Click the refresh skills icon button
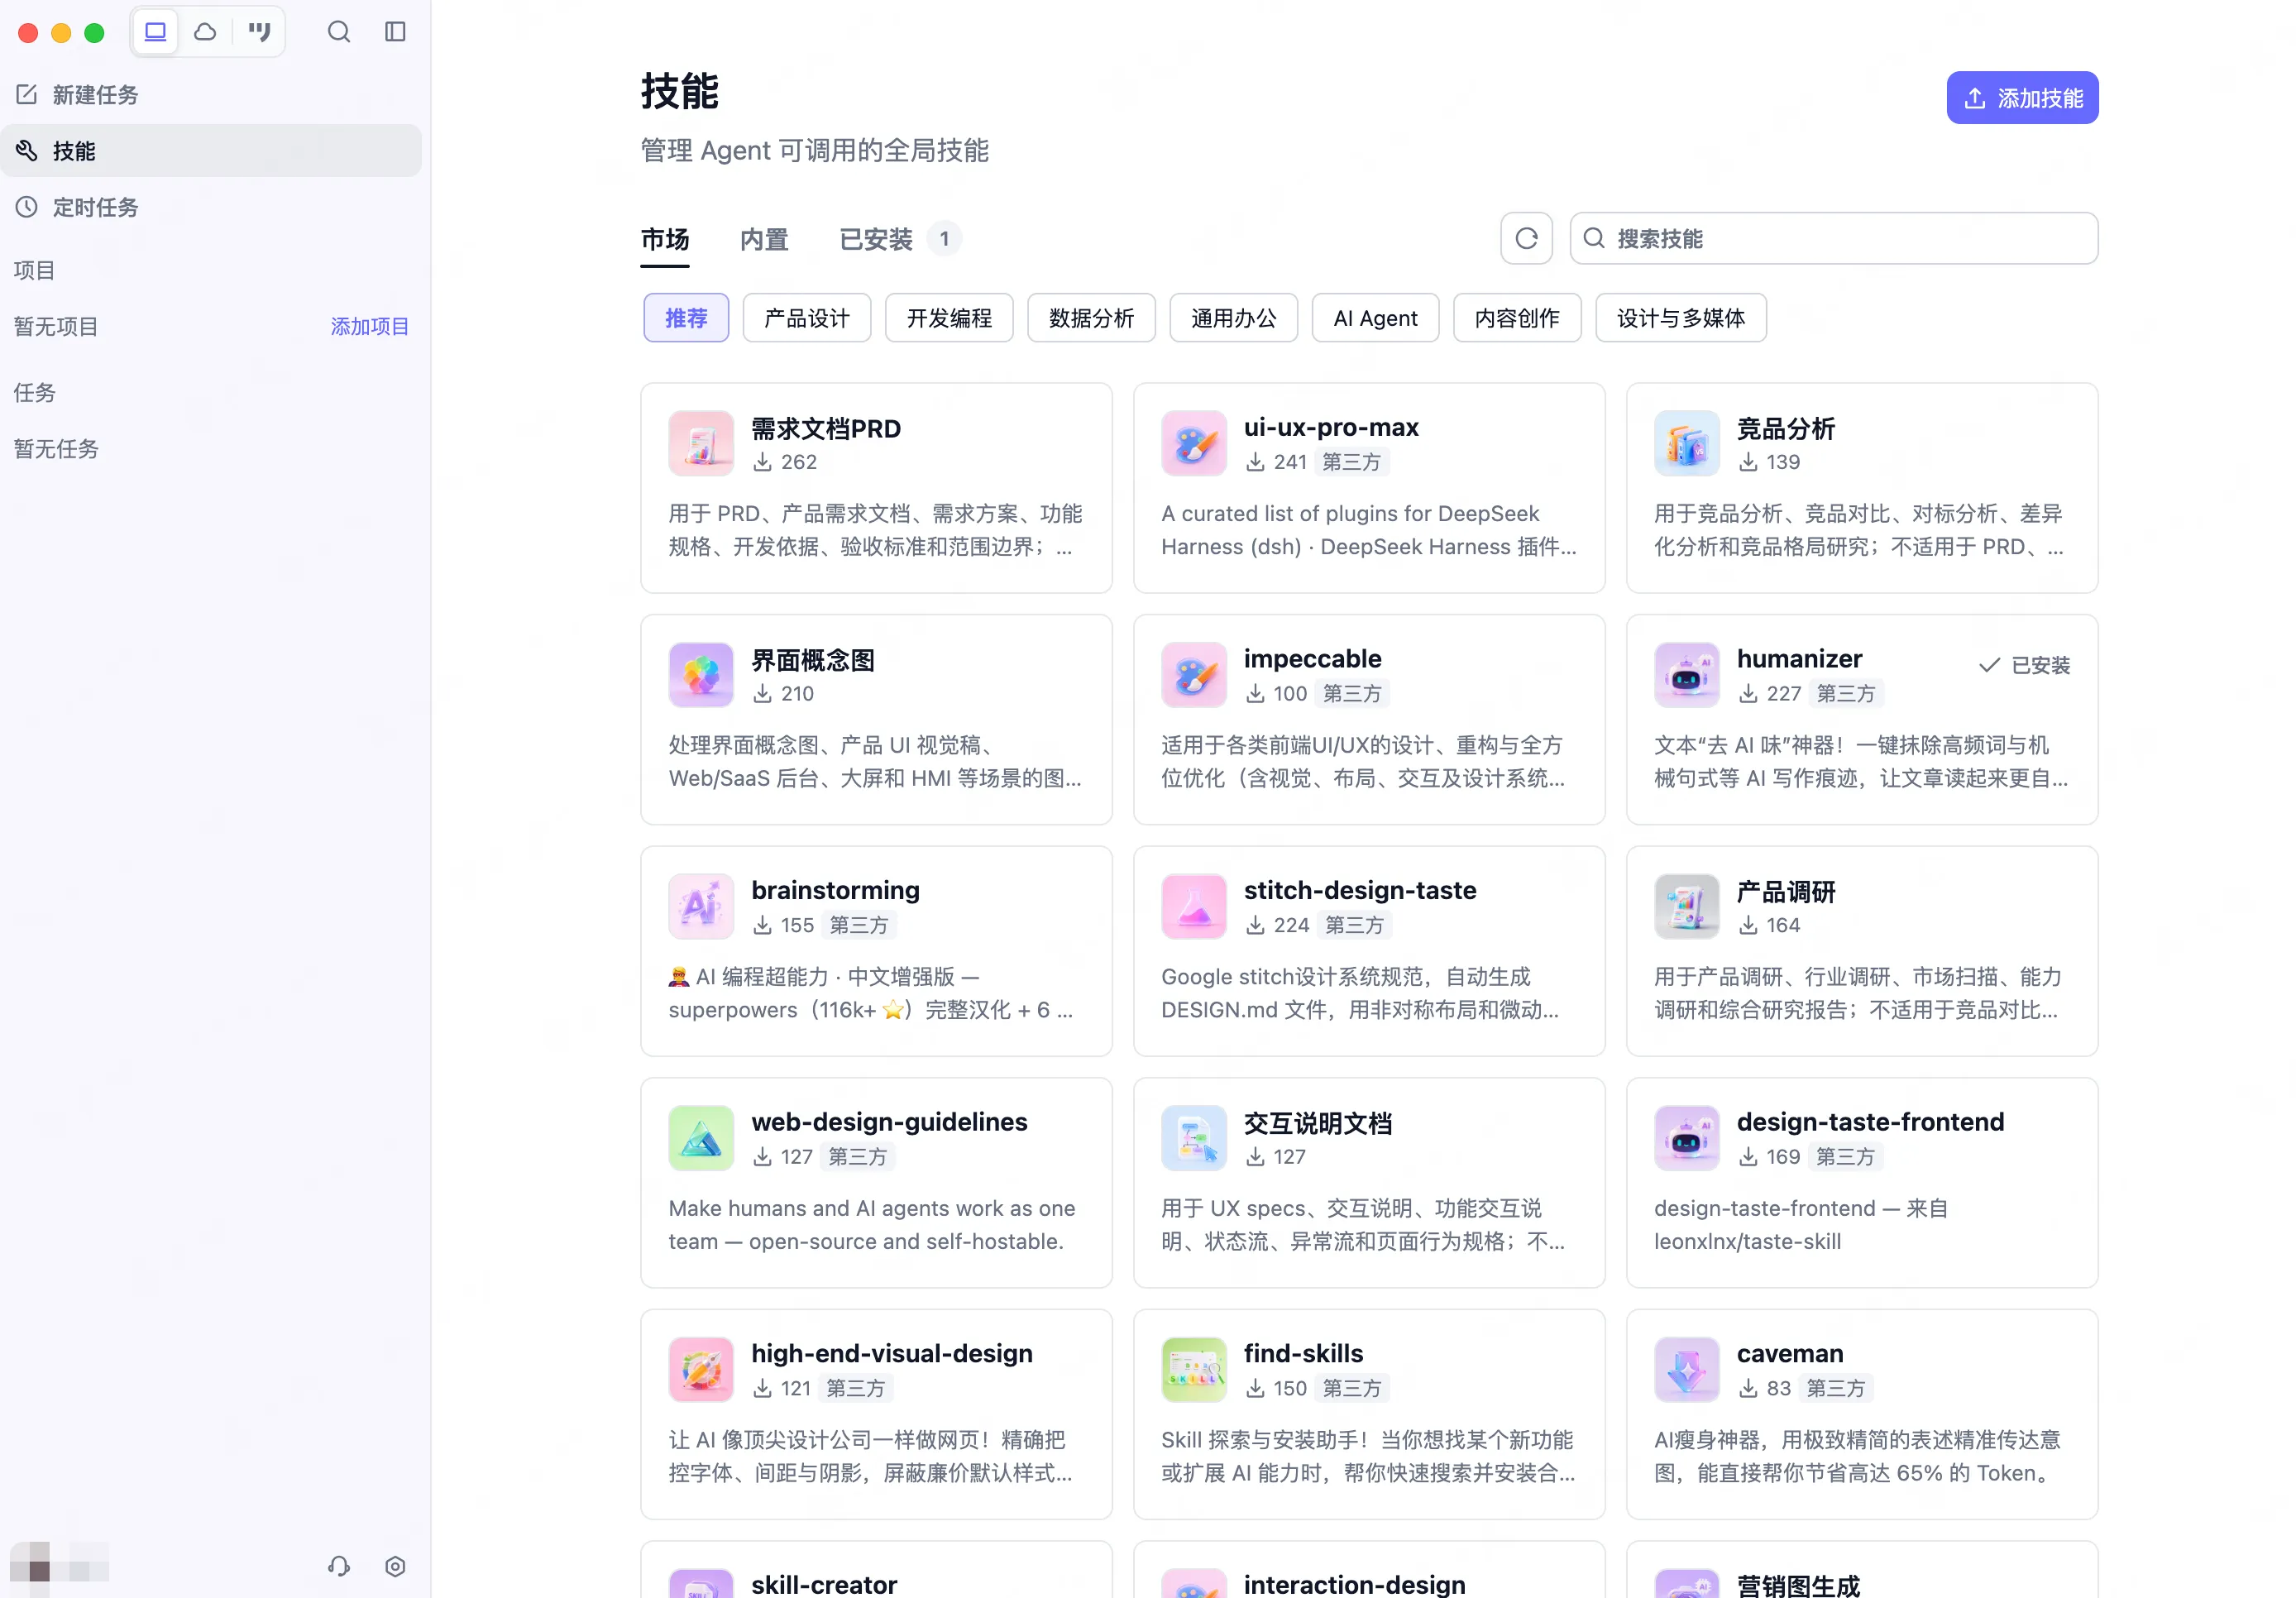Screen dimensions: 2296x1598 pyautogui.click(x=1526, y=238)
